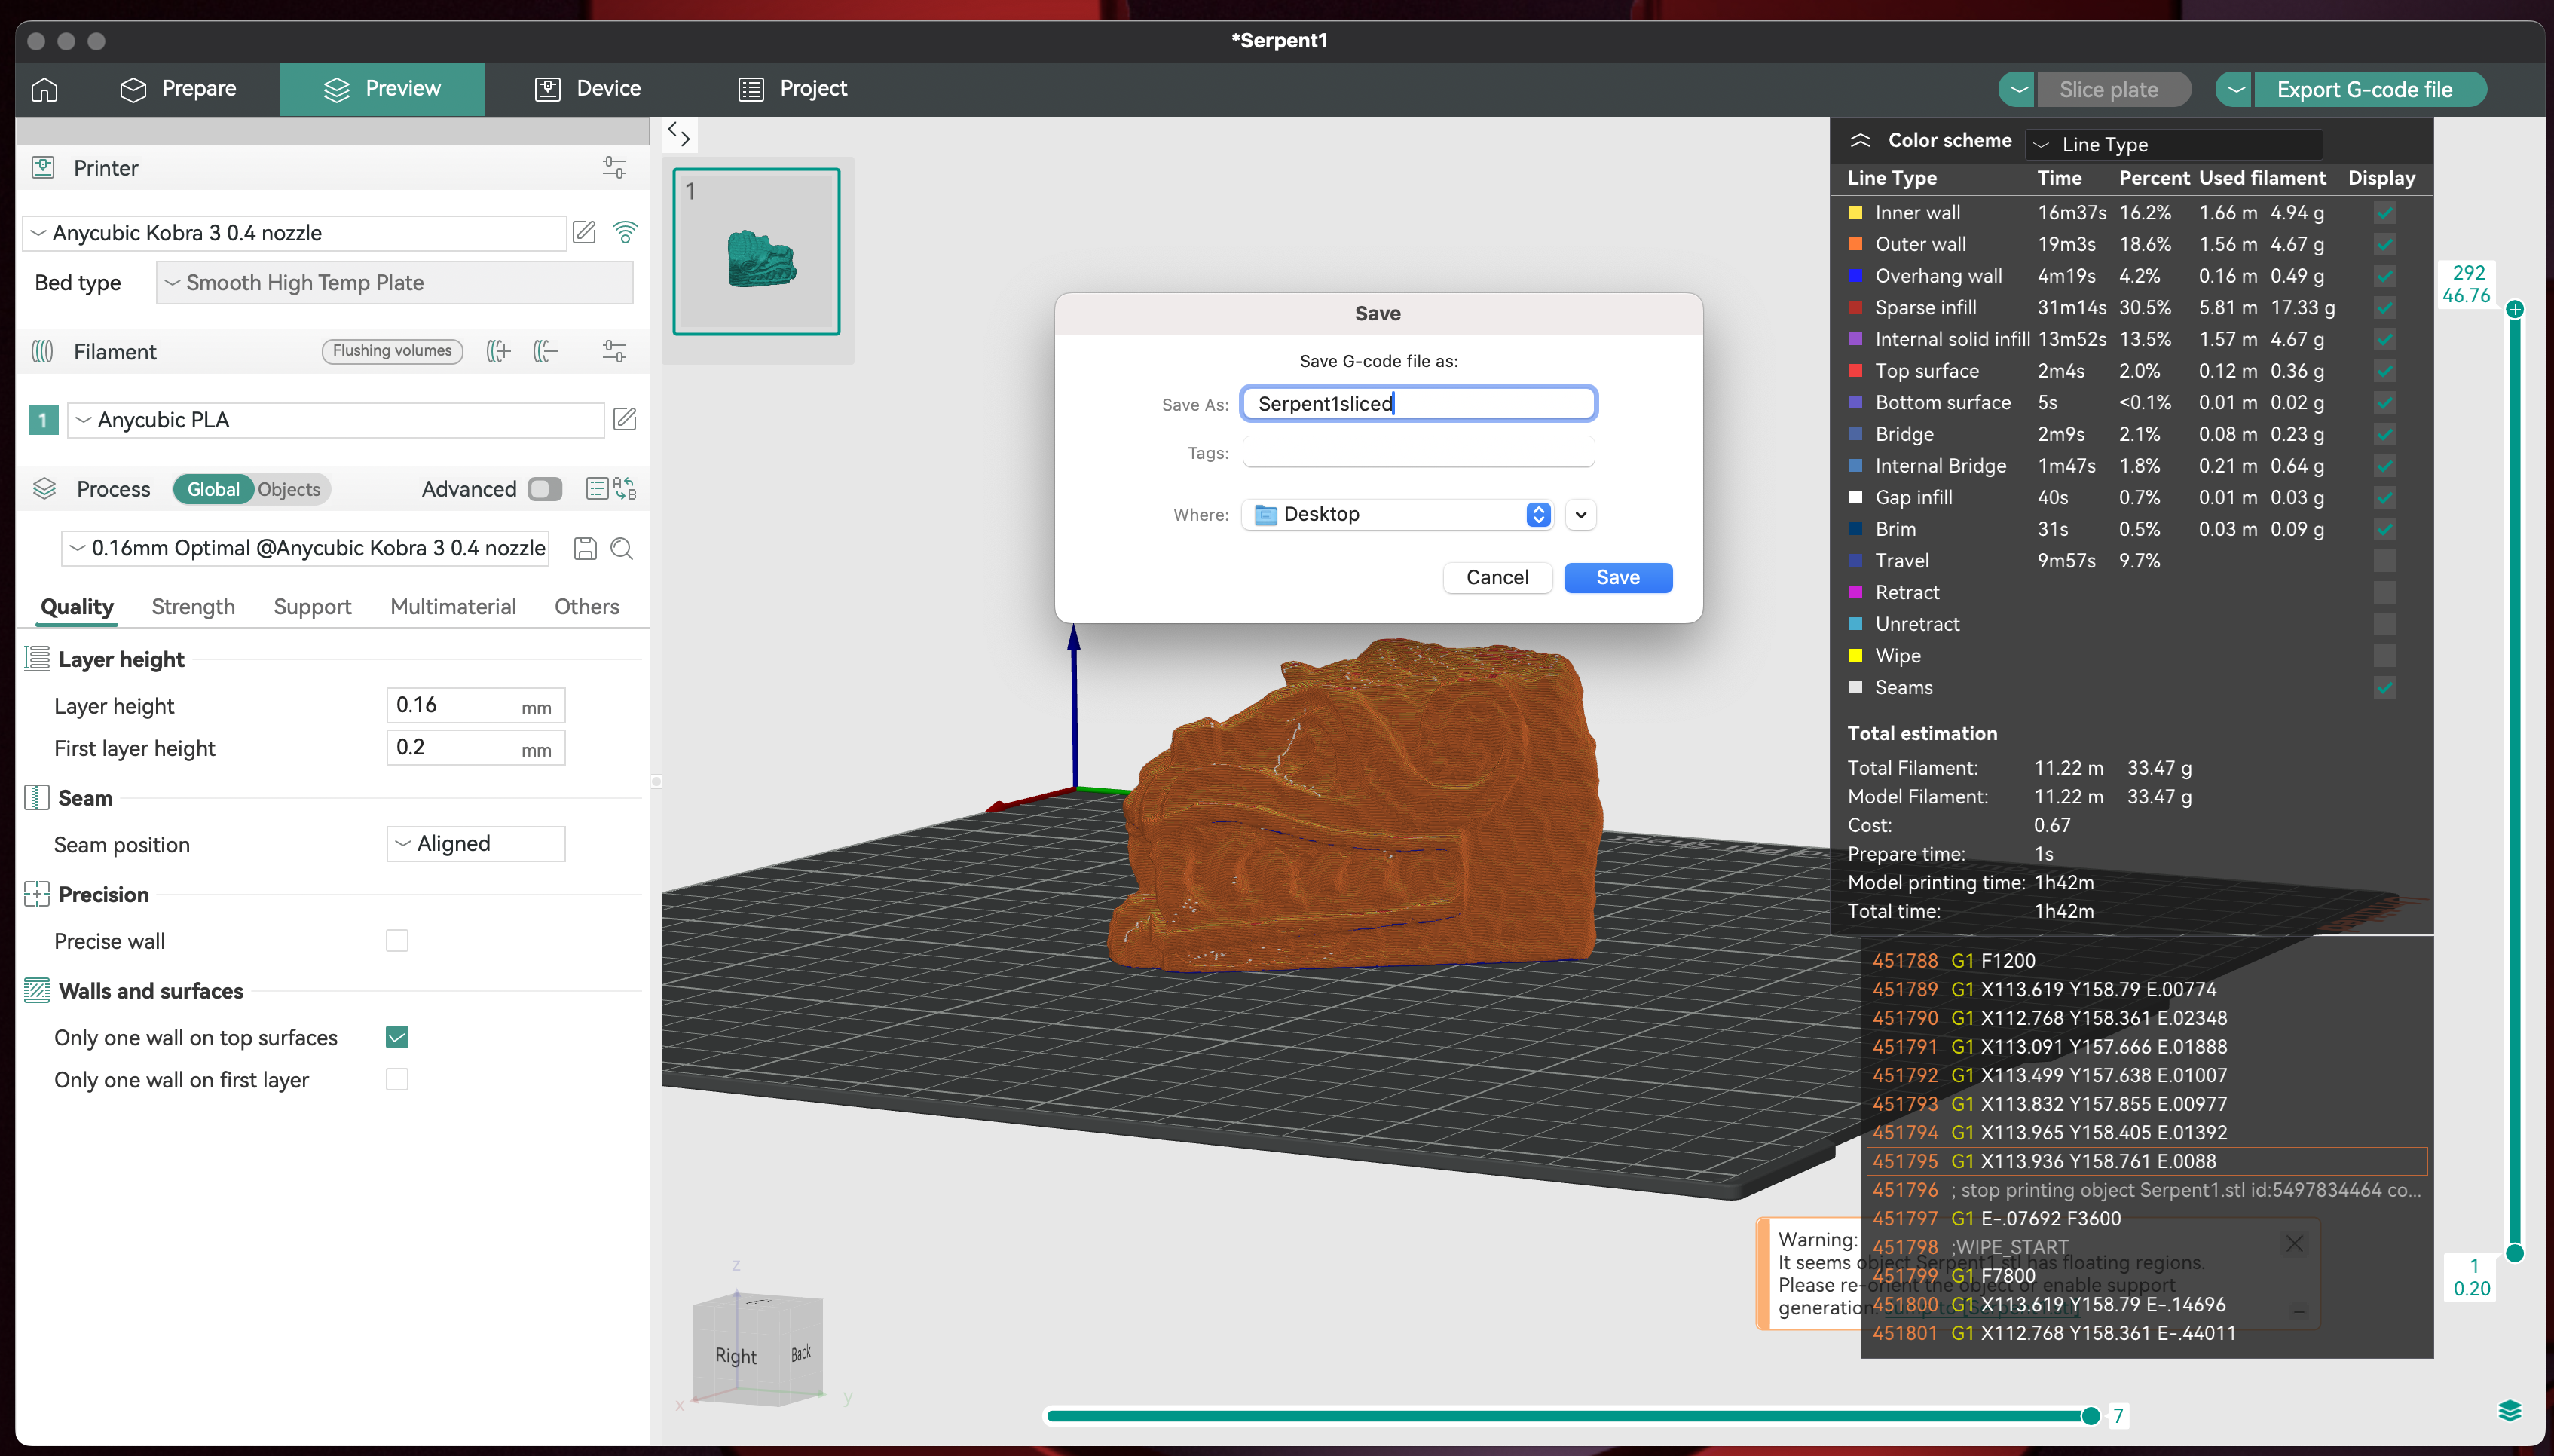Edit the Anycubic PLA filament preset

coord(624,420)
